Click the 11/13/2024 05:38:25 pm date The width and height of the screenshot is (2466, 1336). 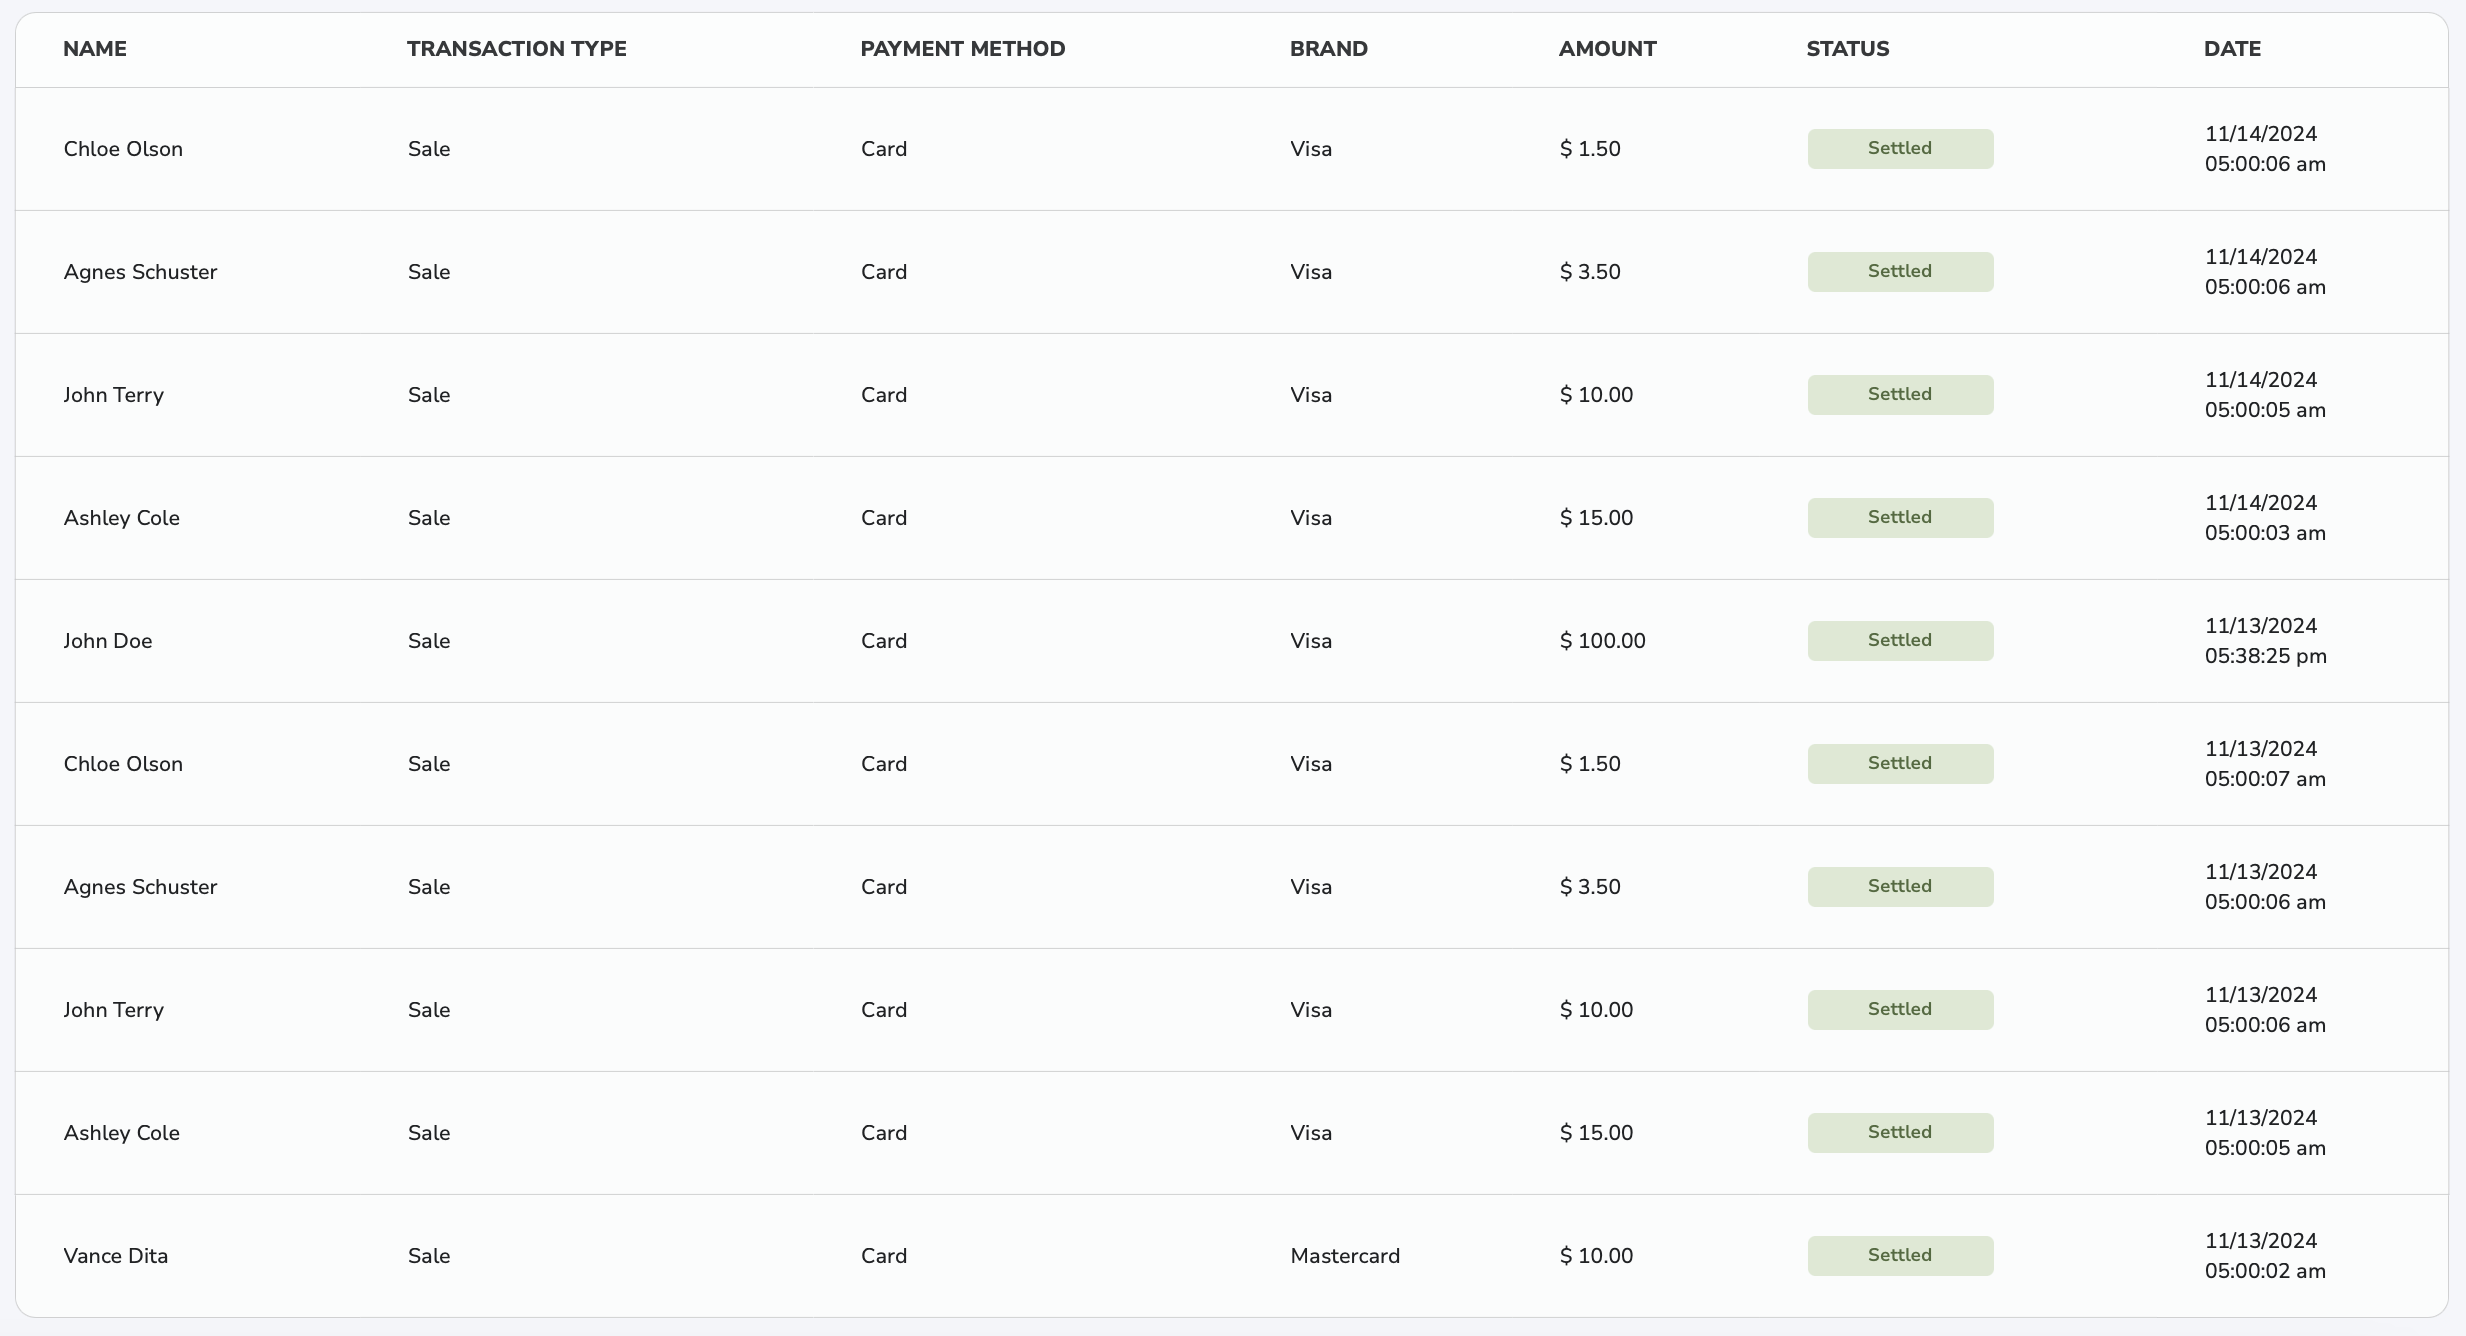tap(2265, 641)
